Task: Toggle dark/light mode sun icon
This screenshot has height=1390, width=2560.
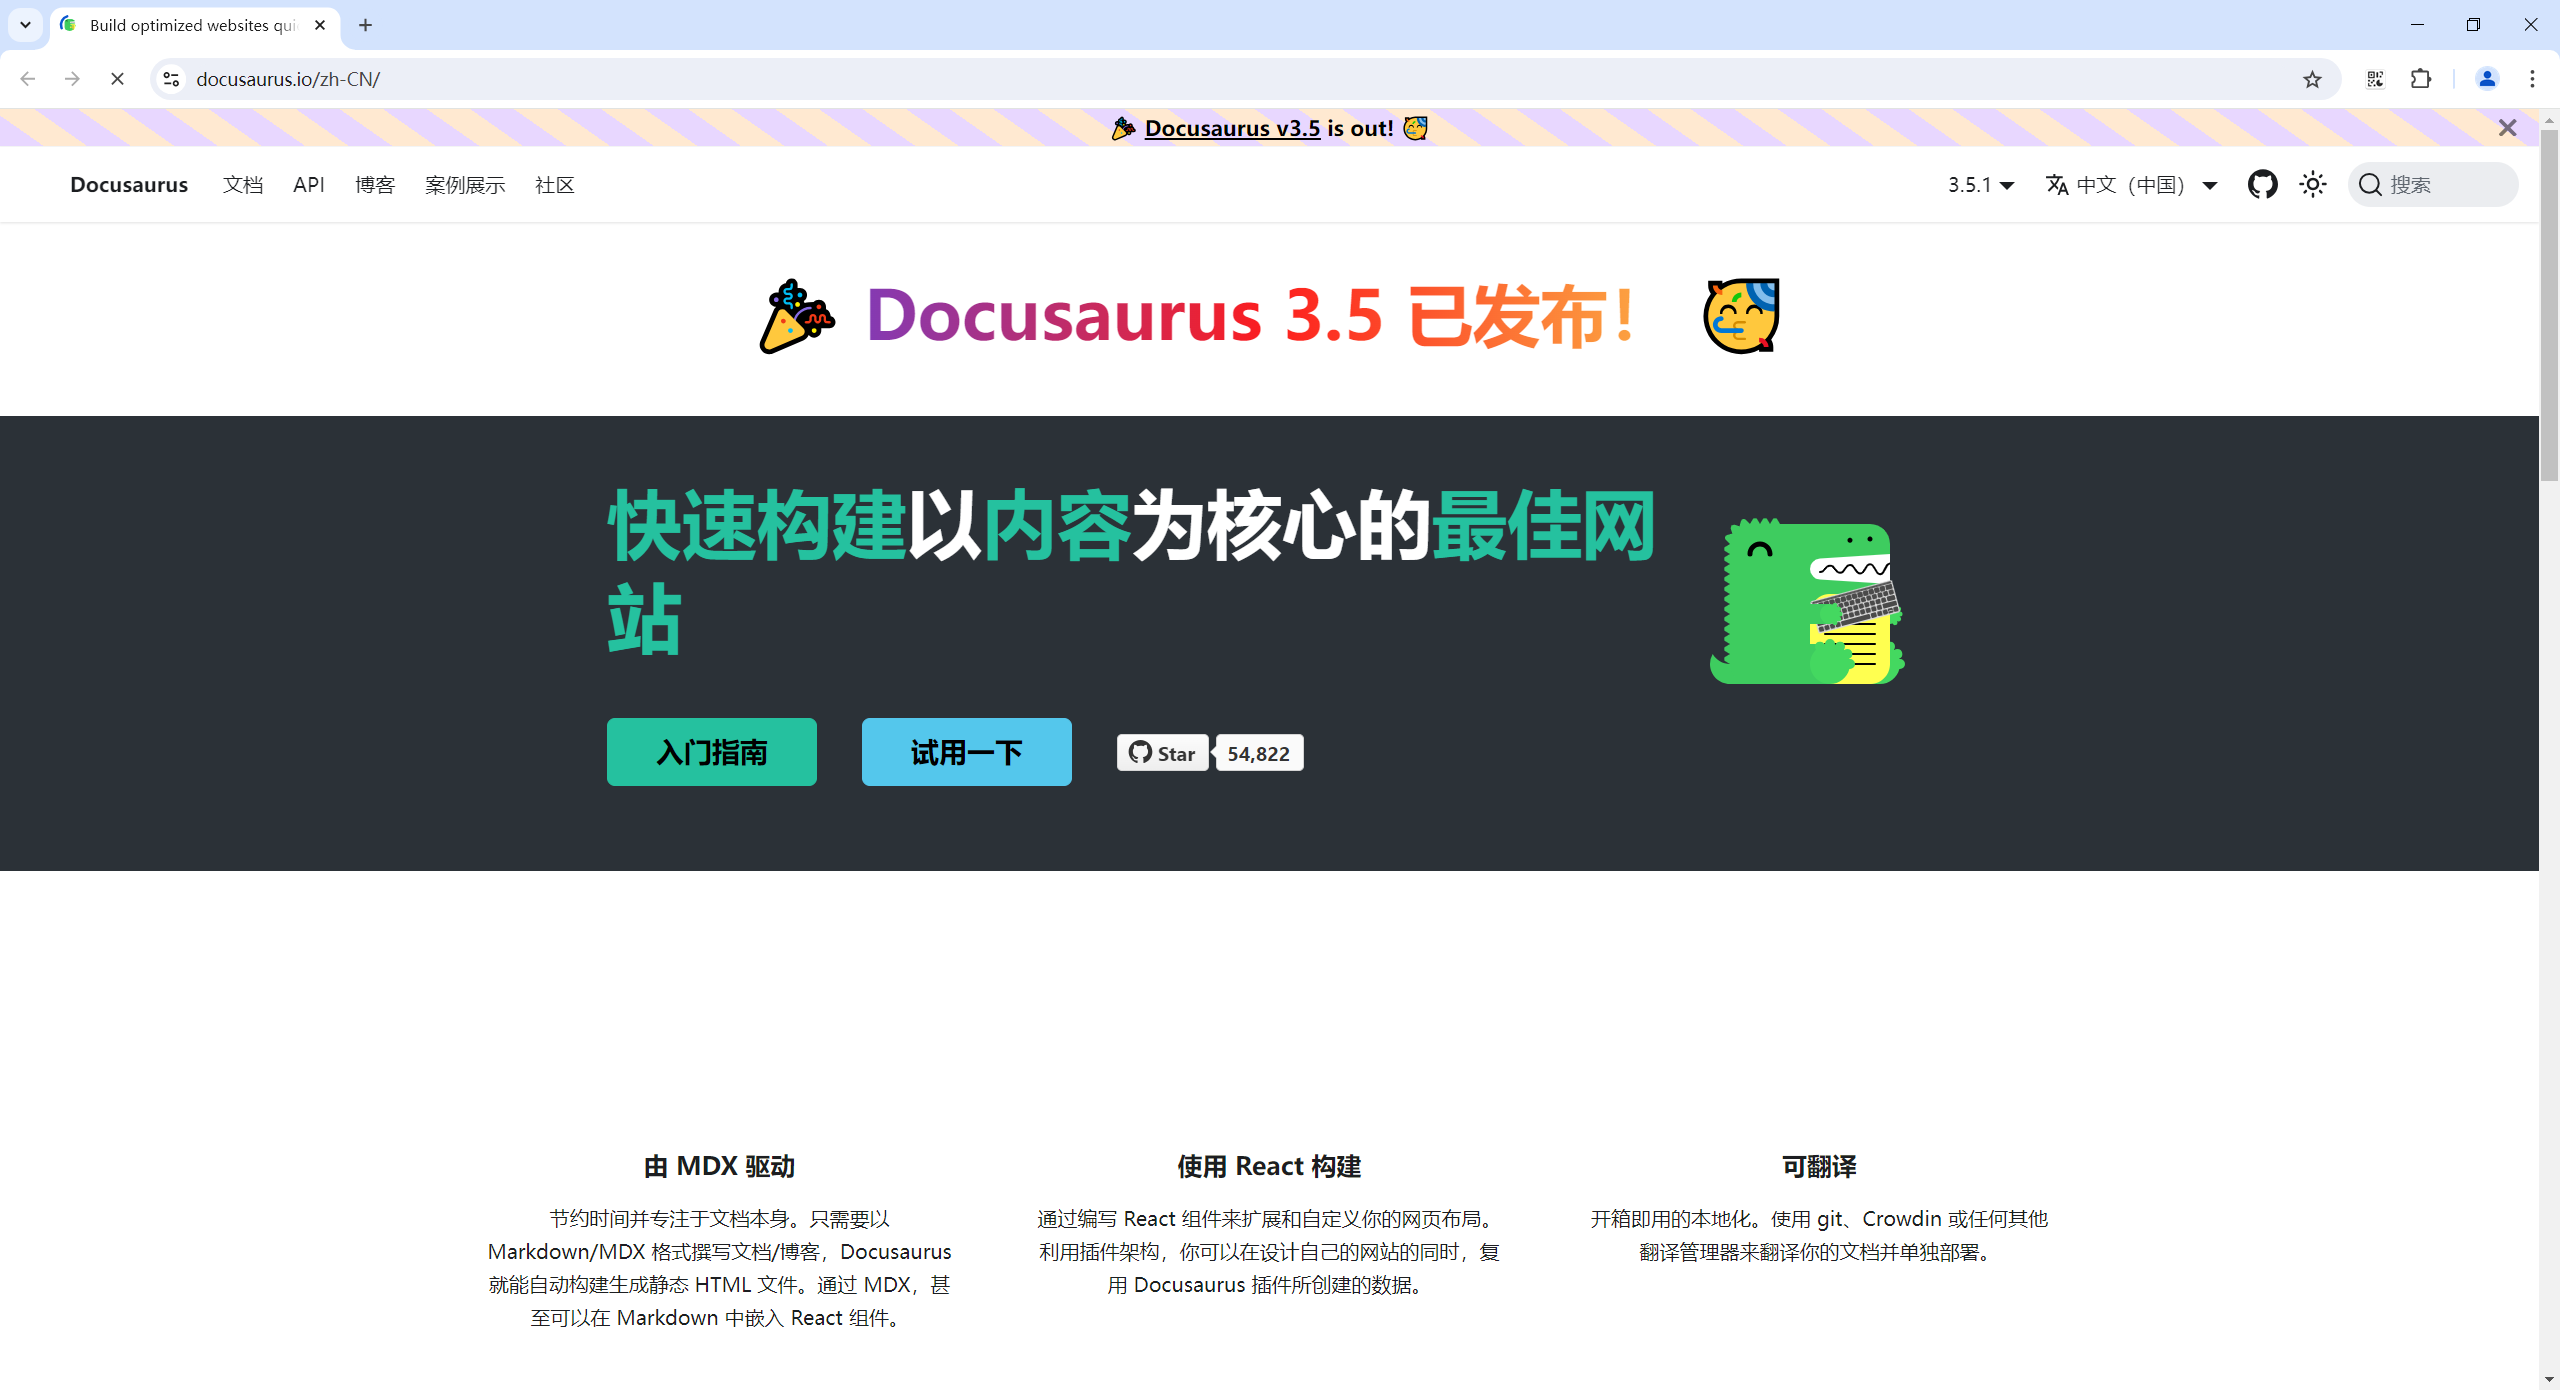Action: pos(2312,184)
